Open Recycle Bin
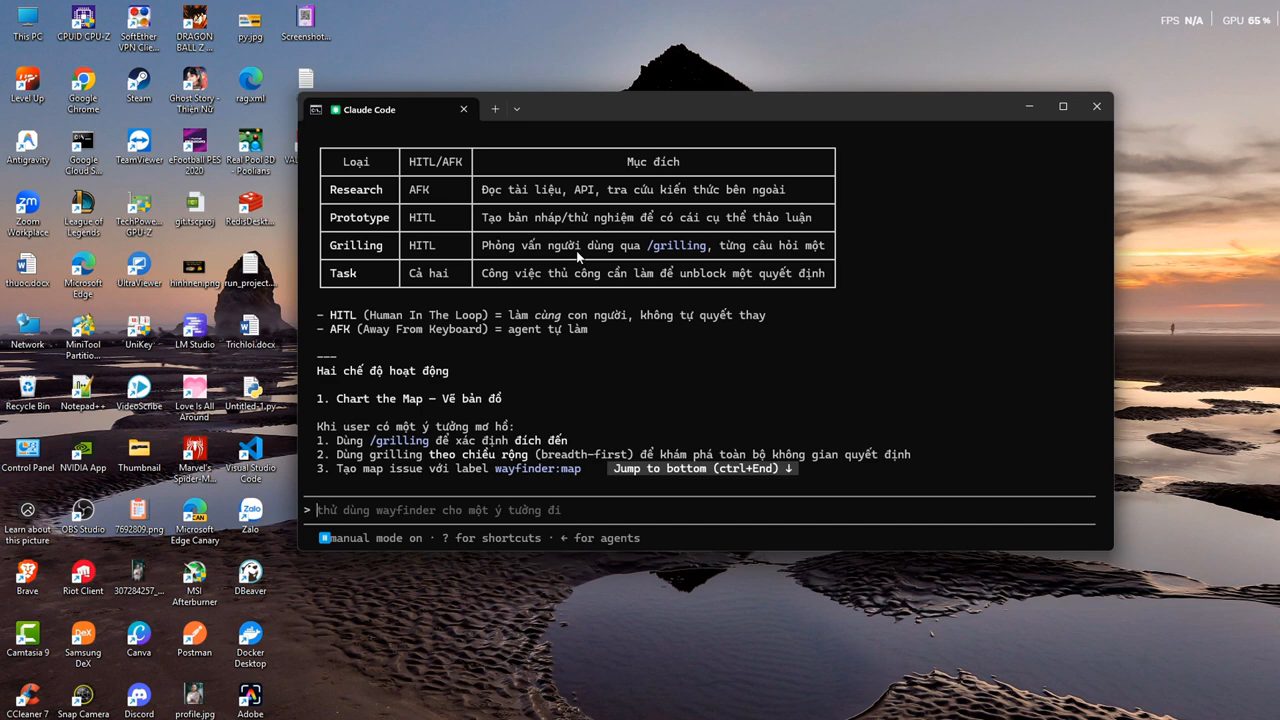The height and width of the screenshot is (720, 1280). (27, 394)
